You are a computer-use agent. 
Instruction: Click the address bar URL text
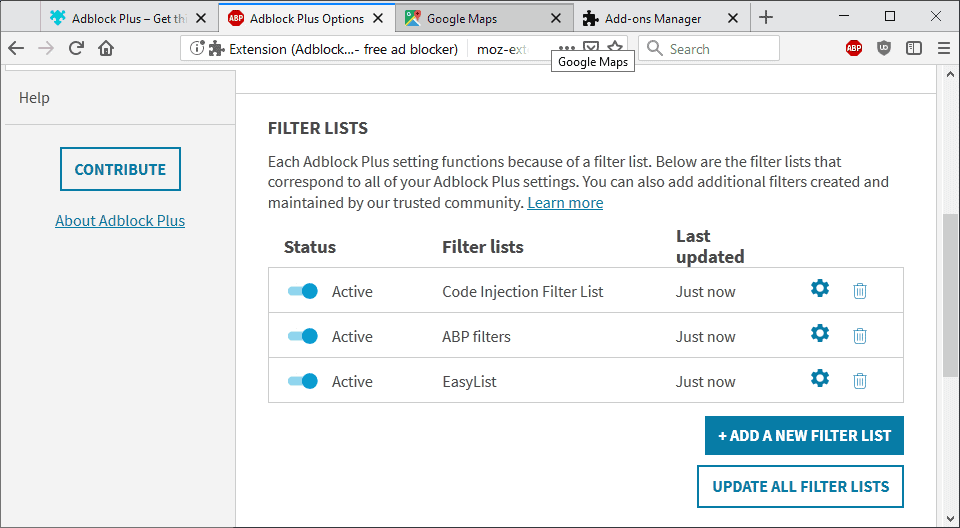pyautogui.click(x=502, y=49)
